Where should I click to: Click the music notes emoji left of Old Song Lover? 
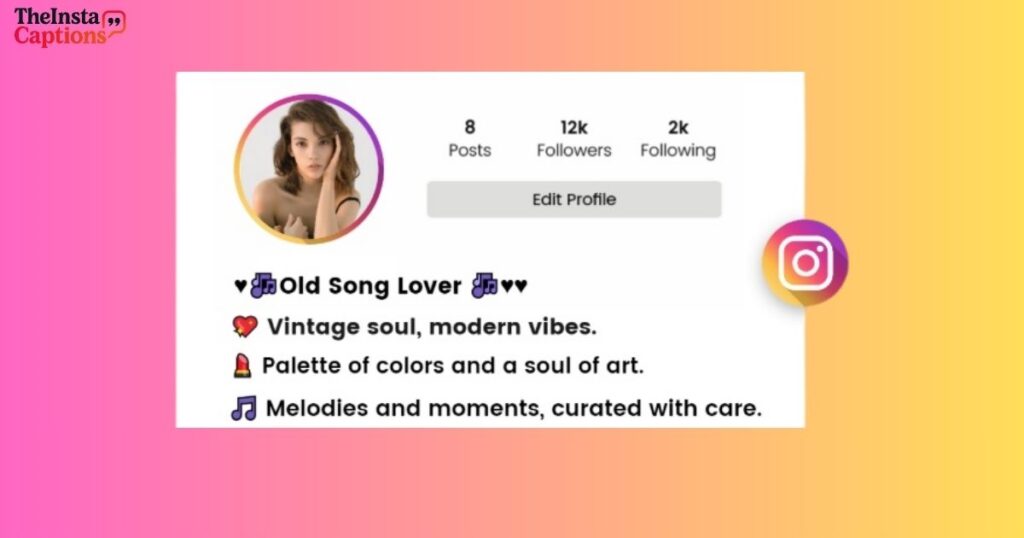pyautogui.click(x=264, y=285)
